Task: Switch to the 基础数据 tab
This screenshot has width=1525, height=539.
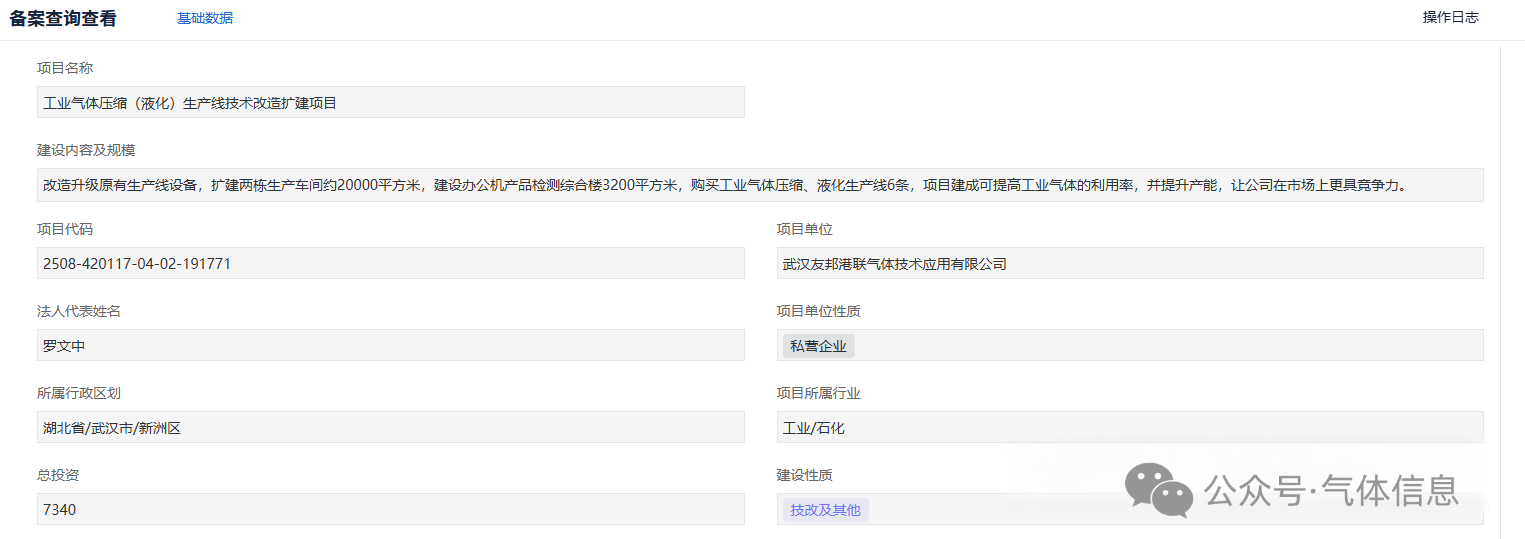Action: tap(205, 18)
